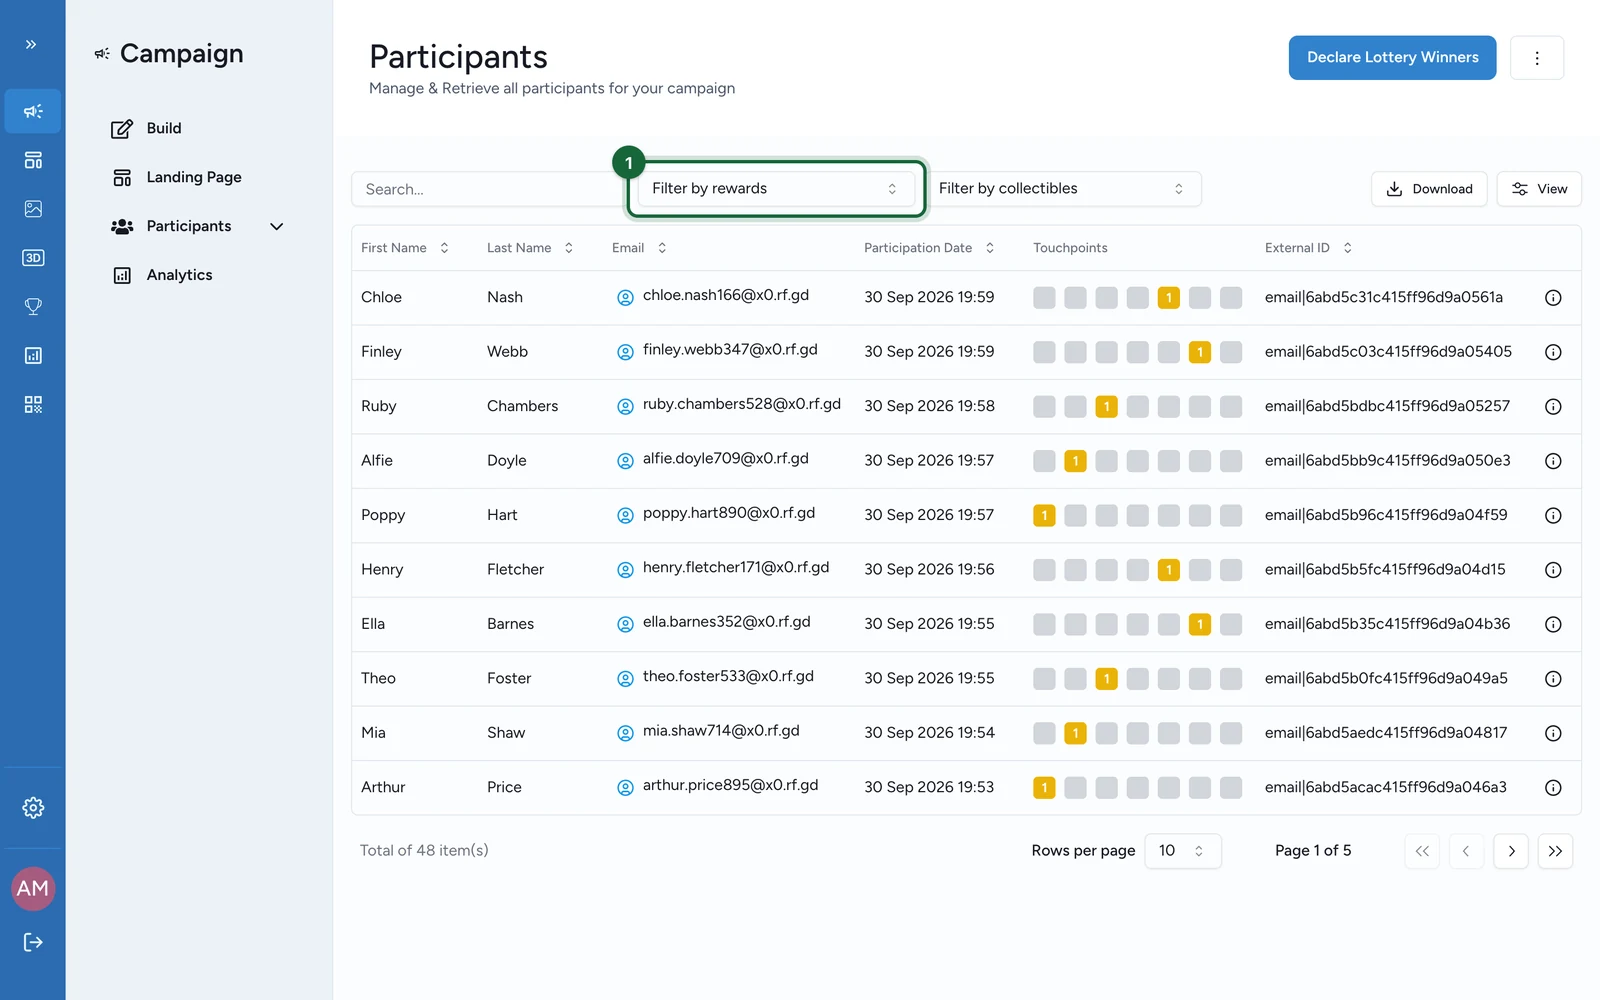
Task: Click profile icon beside henry.fletcher171 email
Action: tap(625, 570)
